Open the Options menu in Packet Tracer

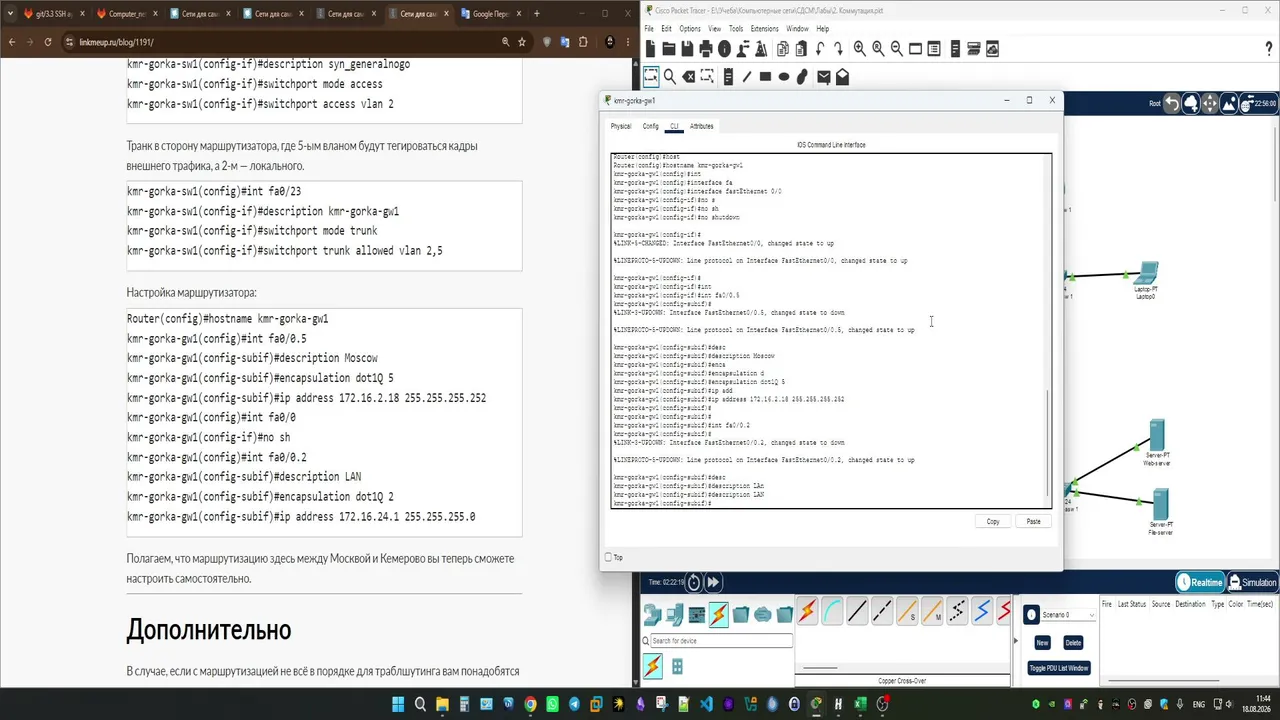(690, 29)
